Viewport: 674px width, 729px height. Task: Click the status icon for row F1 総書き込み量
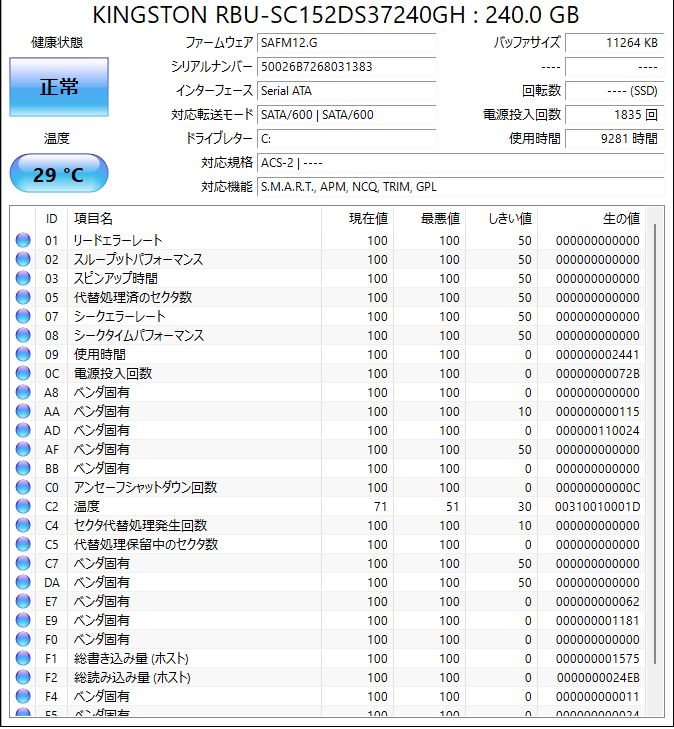(23, 658)
